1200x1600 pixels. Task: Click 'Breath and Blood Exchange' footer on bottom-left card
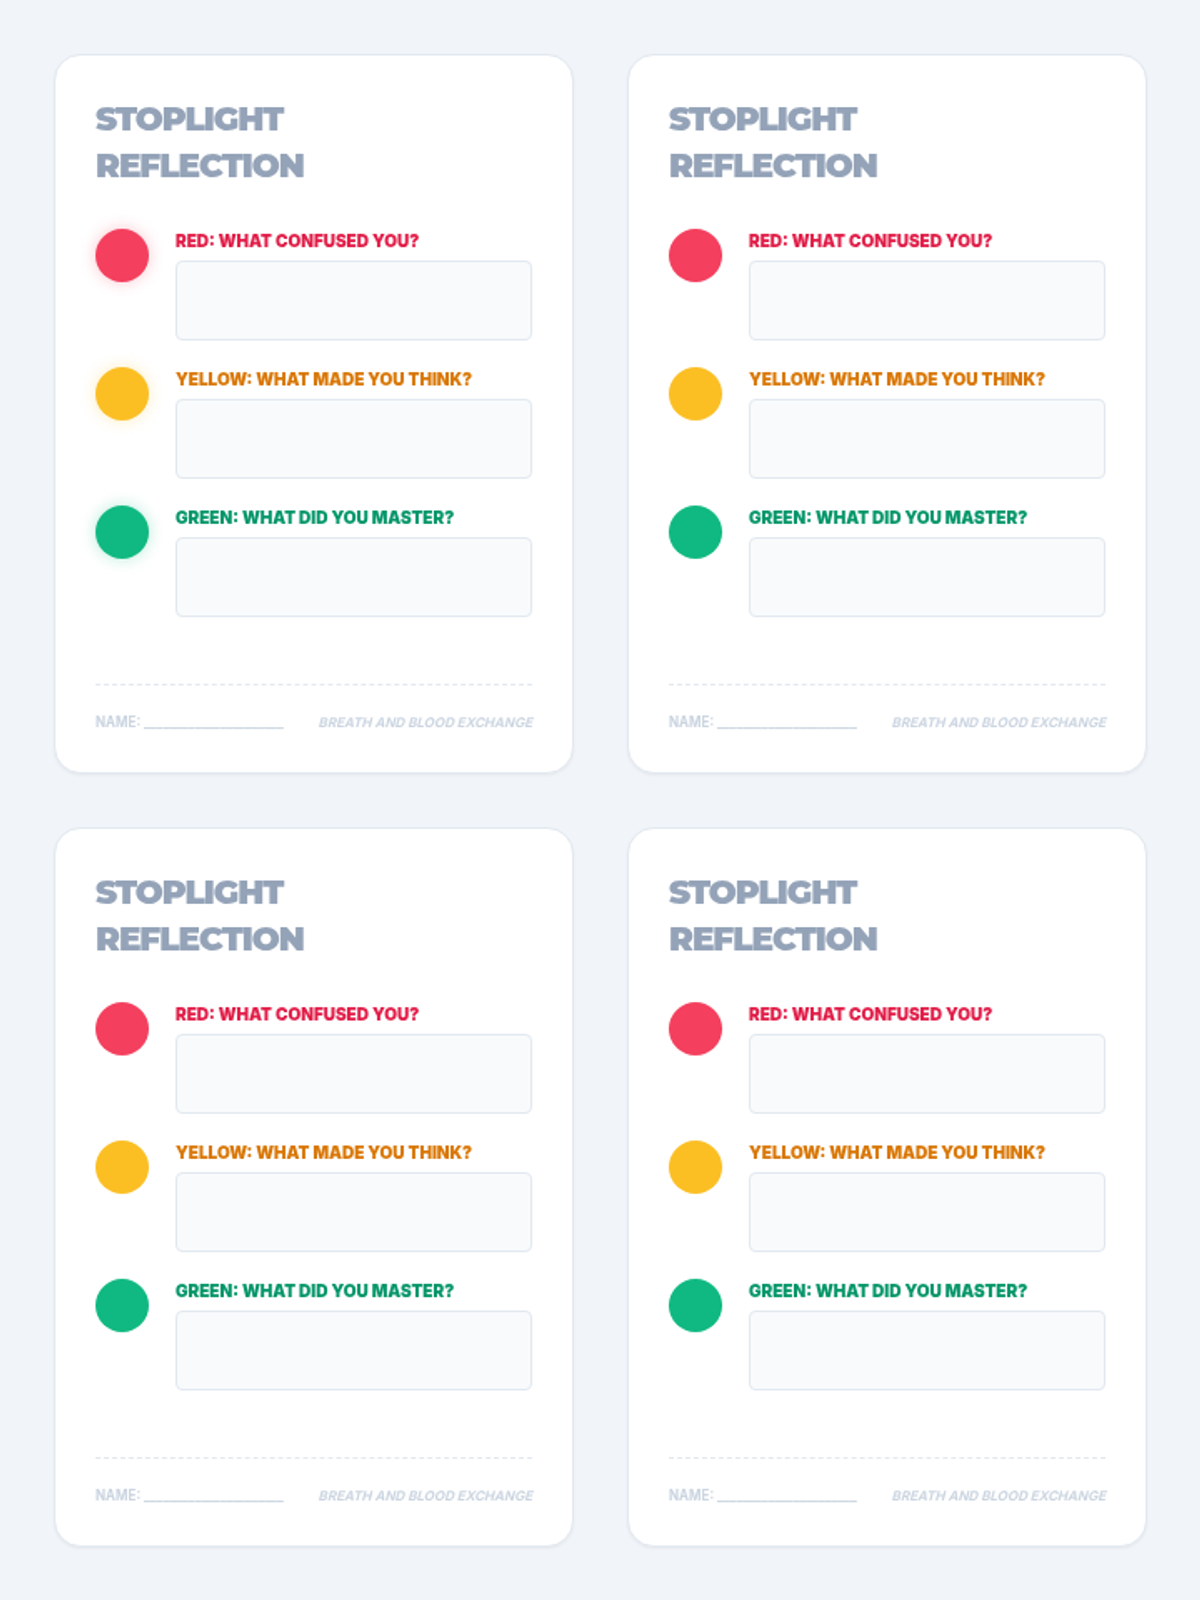425,1496
